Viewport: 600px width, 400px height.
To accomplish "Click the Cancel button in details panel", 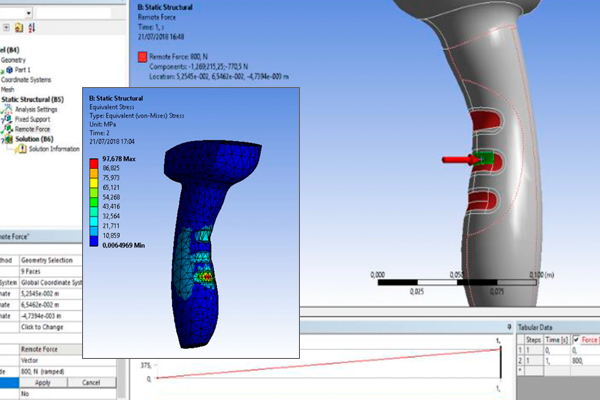I will point(91,382).
